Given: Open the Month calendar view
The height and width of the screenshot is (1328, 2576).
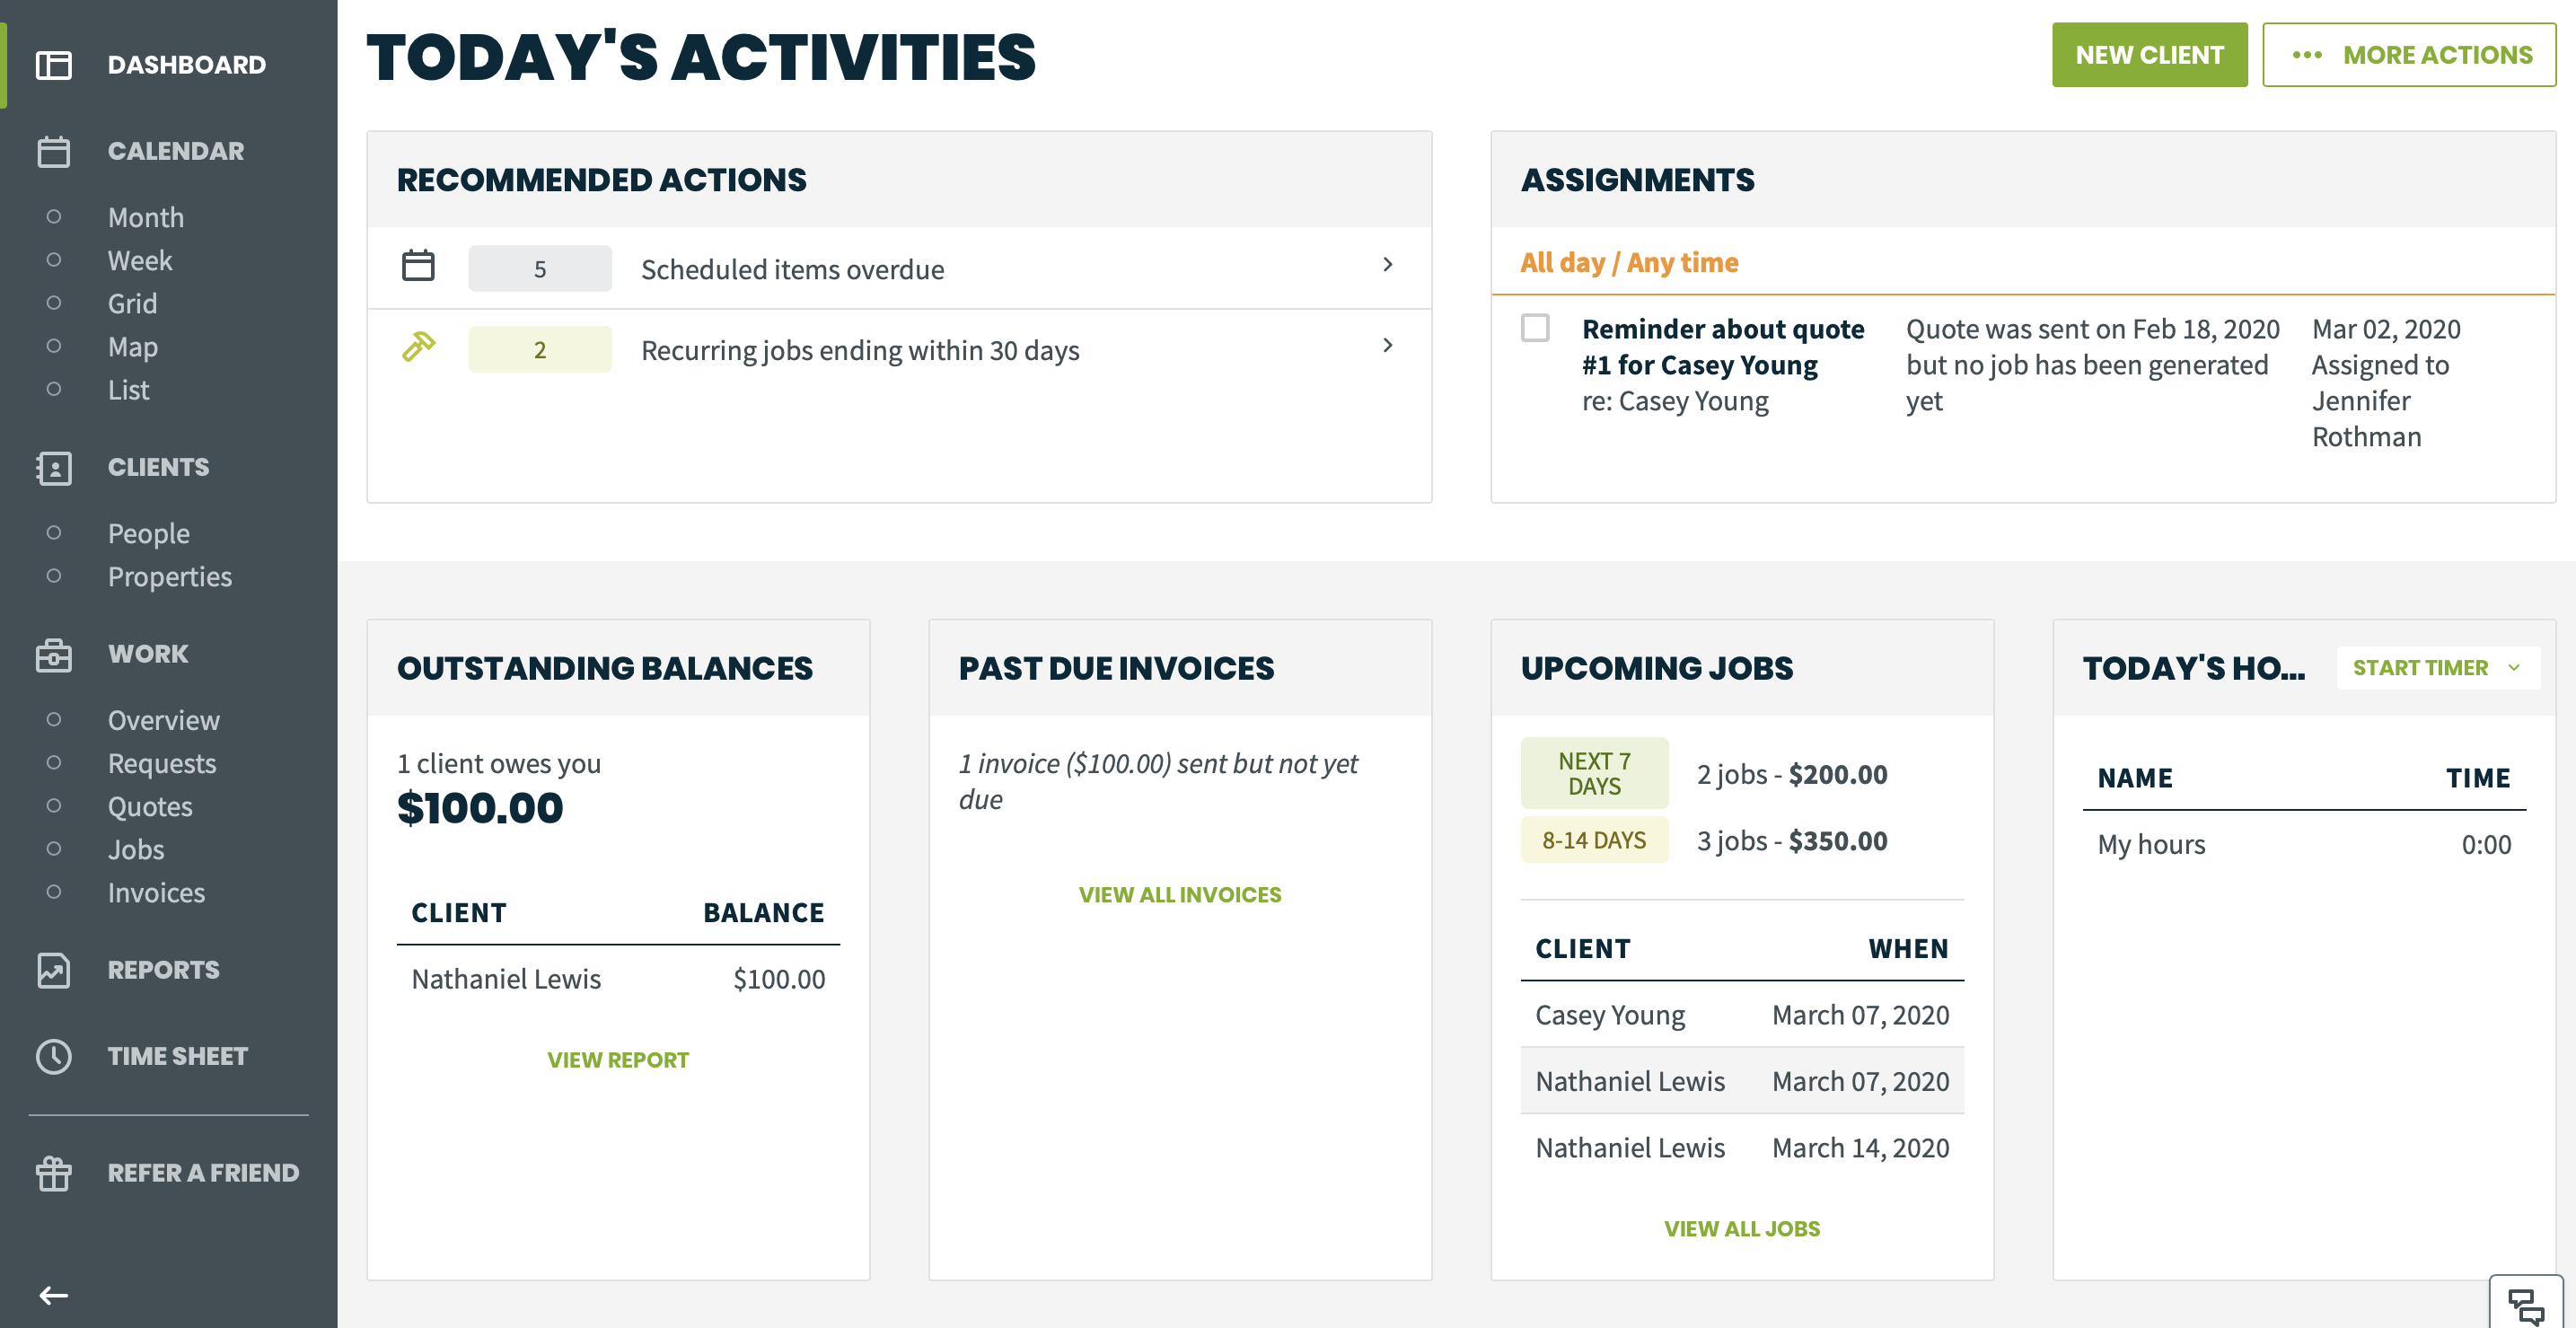Looking at the screenshot, I should pos(146,217).
